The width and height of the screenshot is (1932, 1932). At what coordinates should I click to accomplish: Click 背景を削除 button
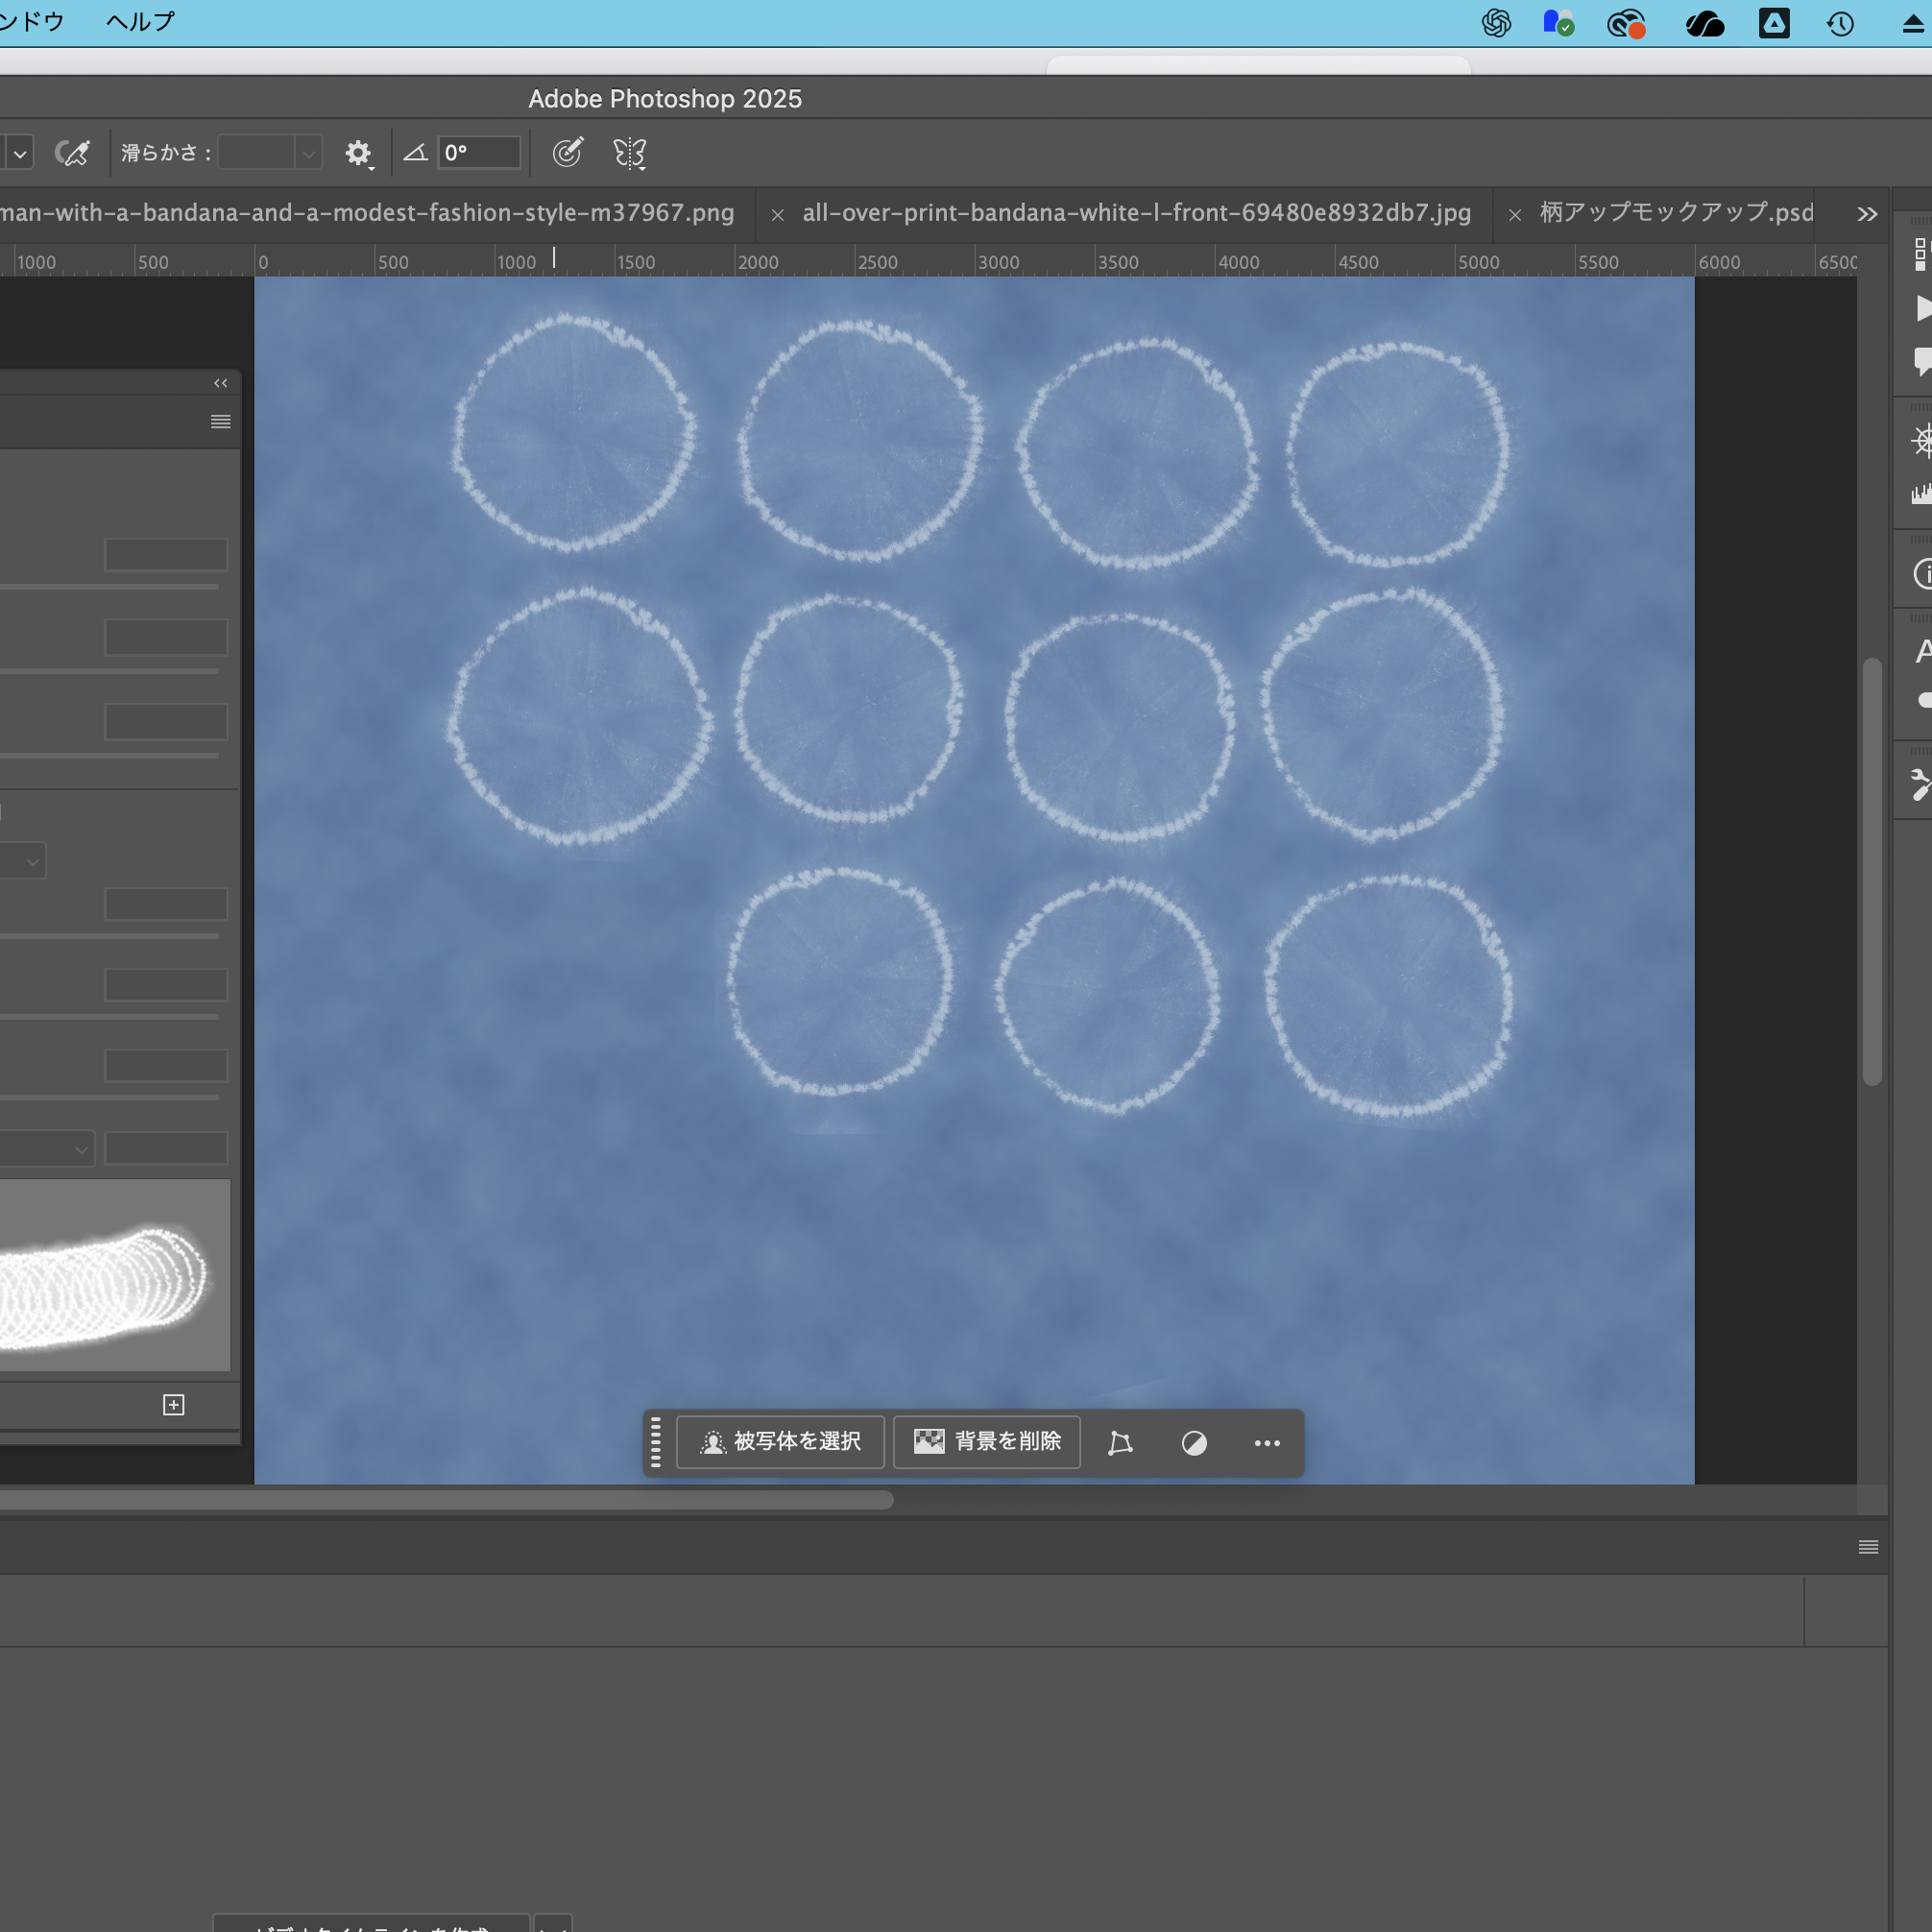point(986,1442)
